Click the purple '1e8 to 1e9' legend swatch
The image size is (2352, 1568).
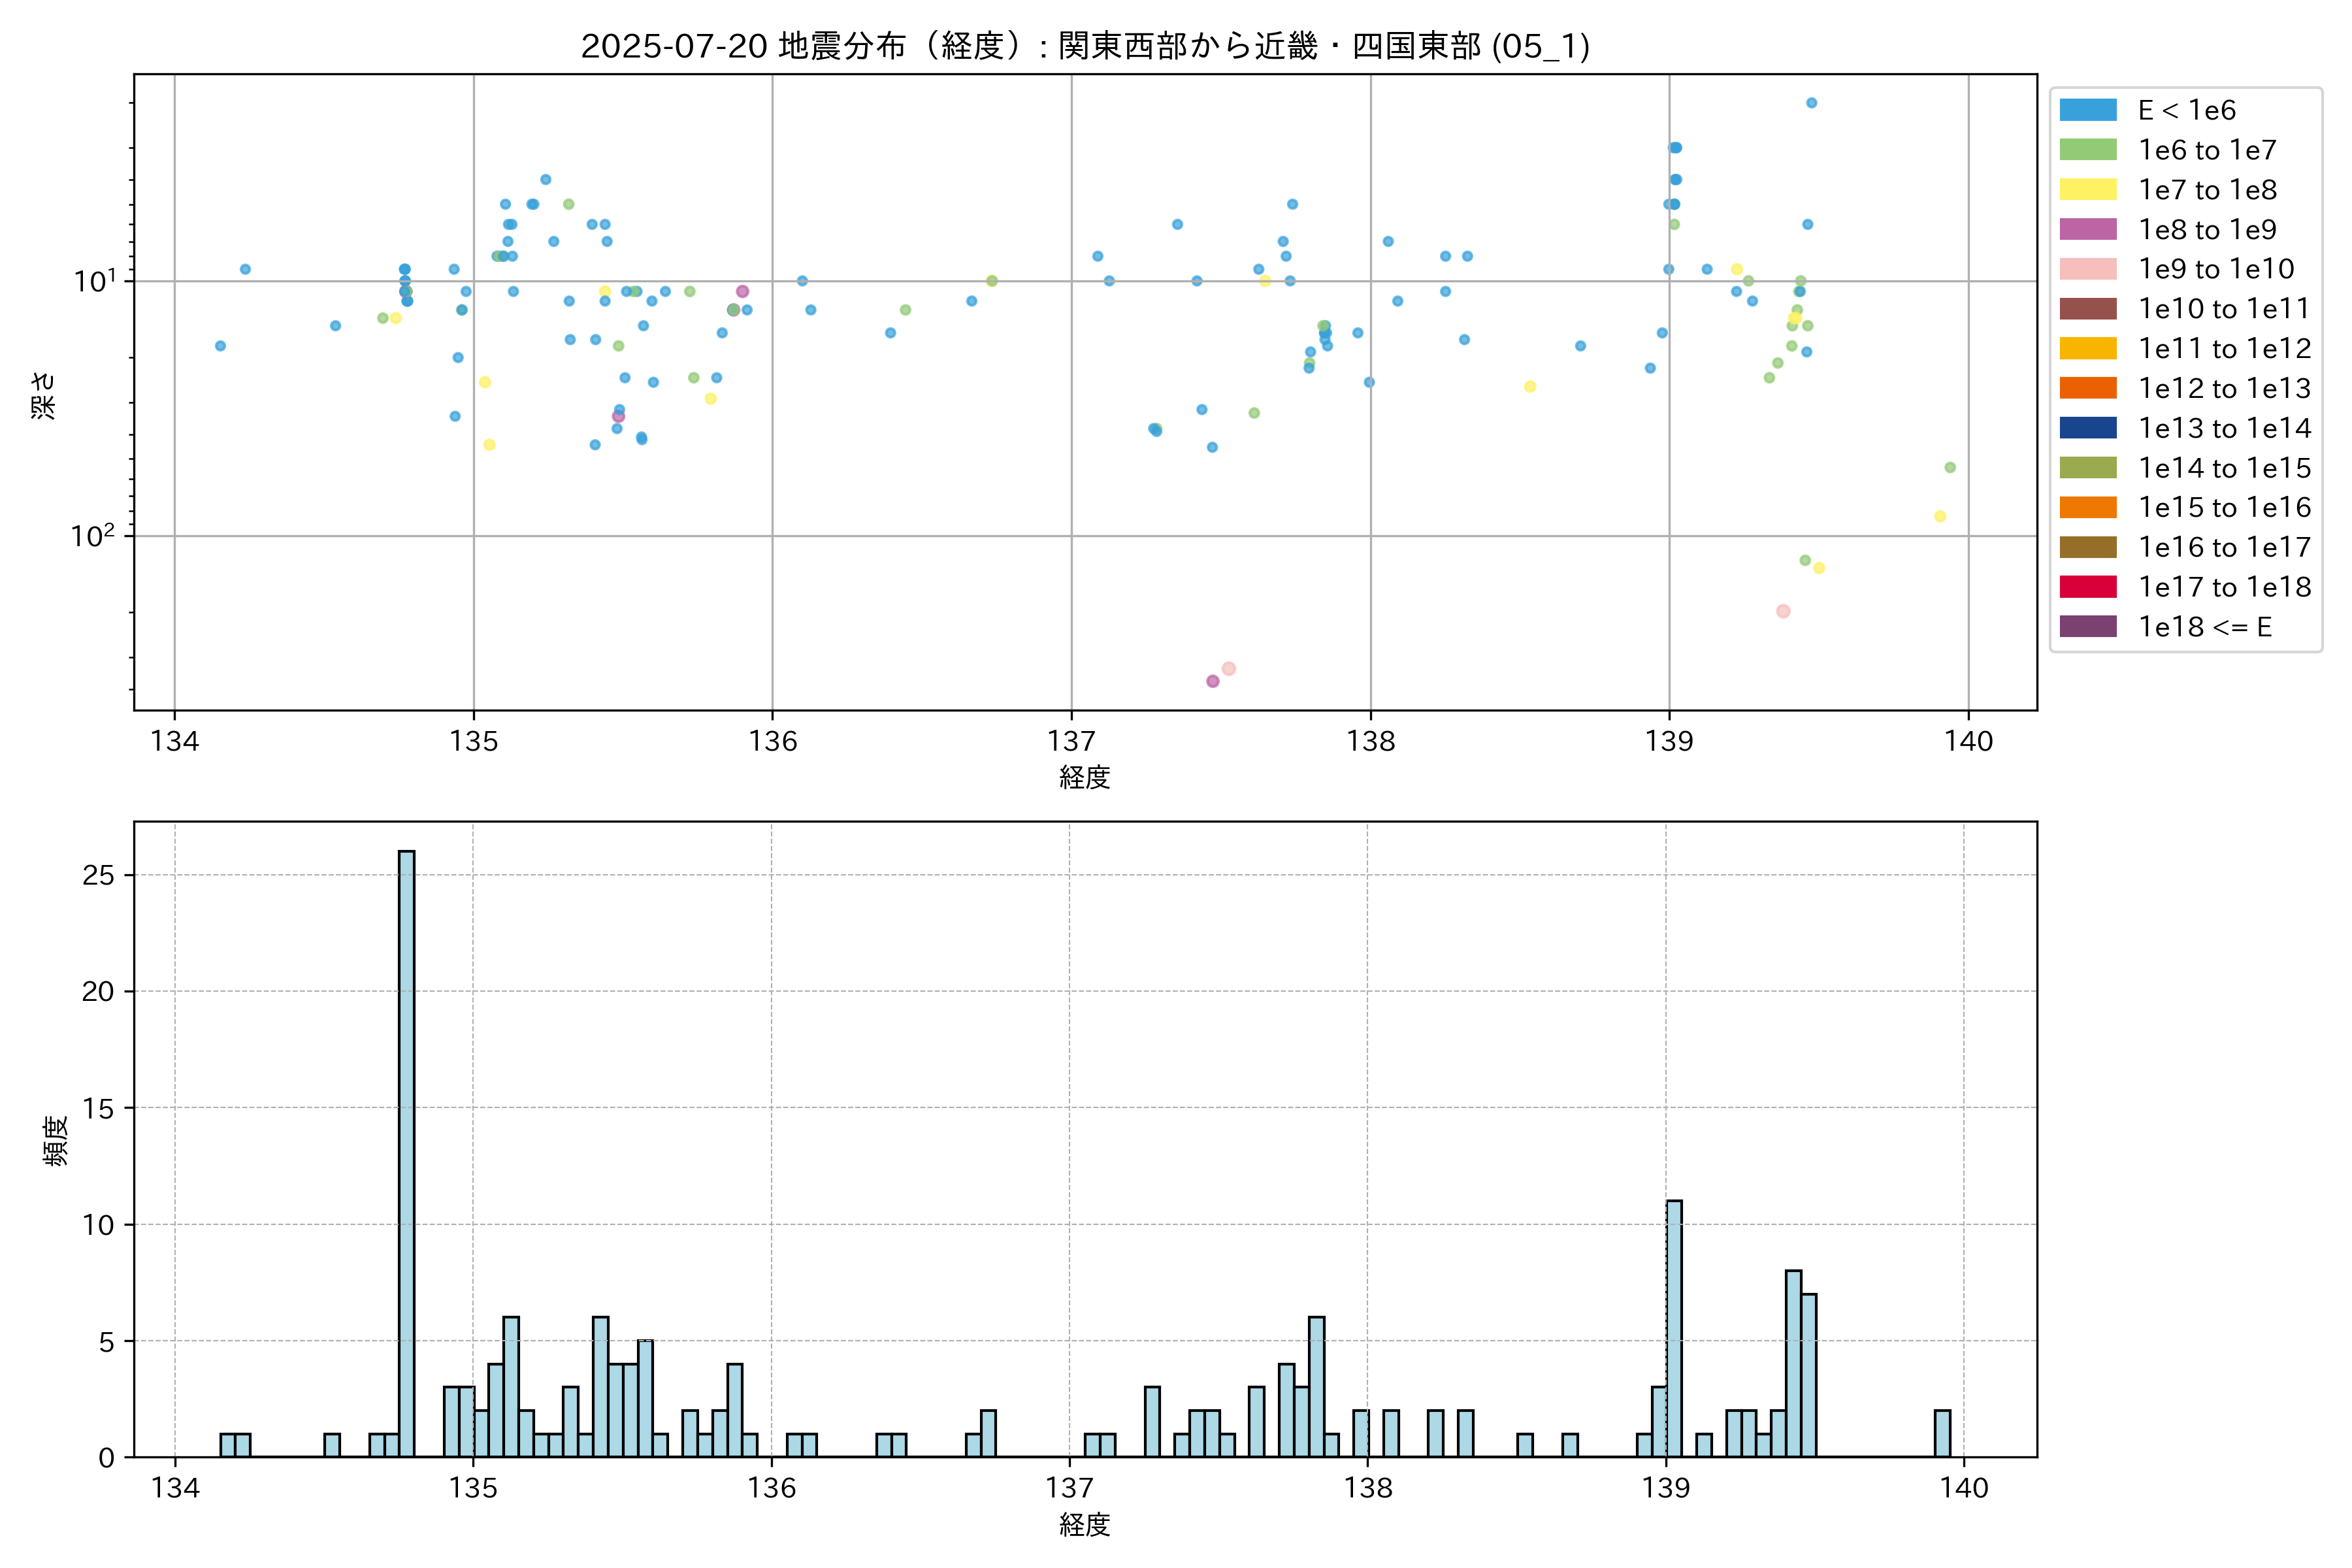2088,229
